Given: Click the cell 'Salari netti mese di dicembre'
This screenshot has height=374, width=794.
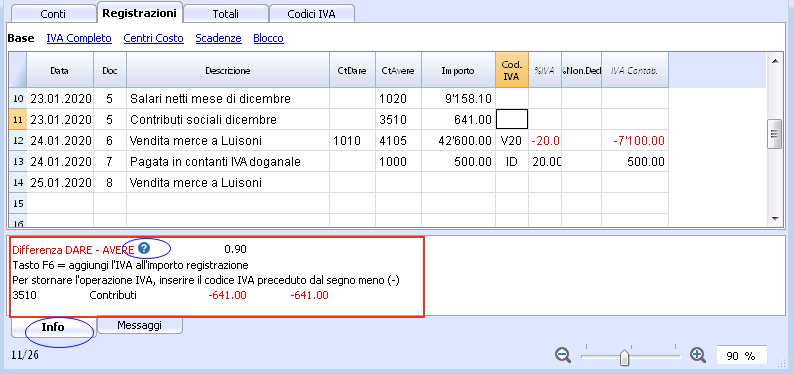Looking at the screenshot, I should click(x=228, y=99).
